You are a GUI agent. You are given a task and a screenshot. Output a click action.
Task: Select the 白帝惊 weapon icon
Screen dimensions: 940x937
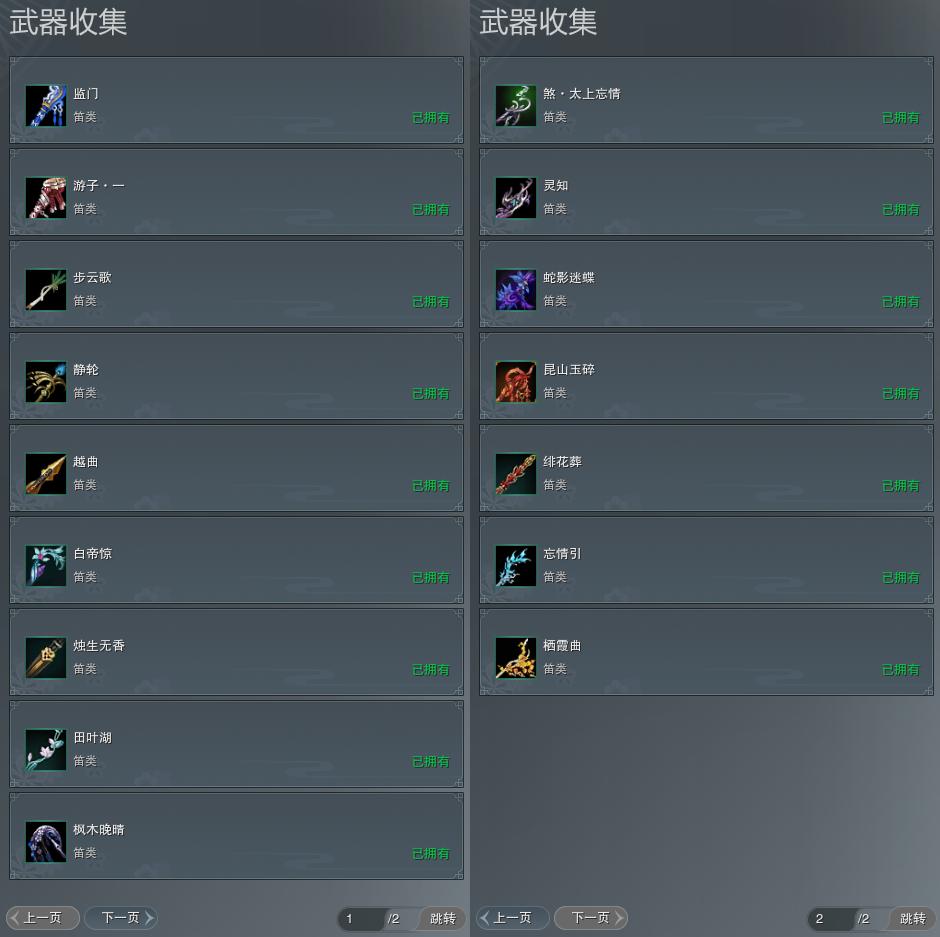pos(46,565)
